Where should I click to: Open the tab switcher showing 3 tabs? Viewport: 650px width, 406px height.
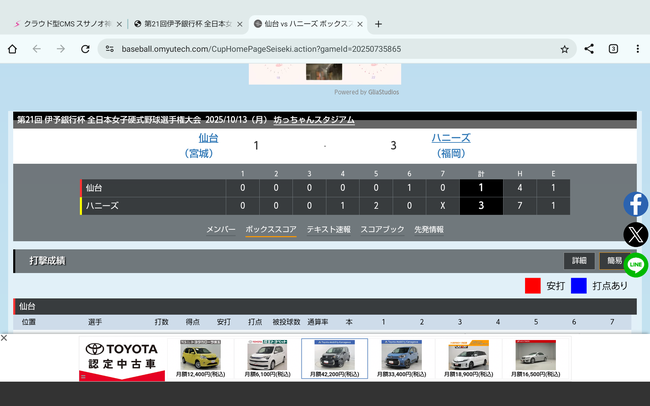point(613,48)
